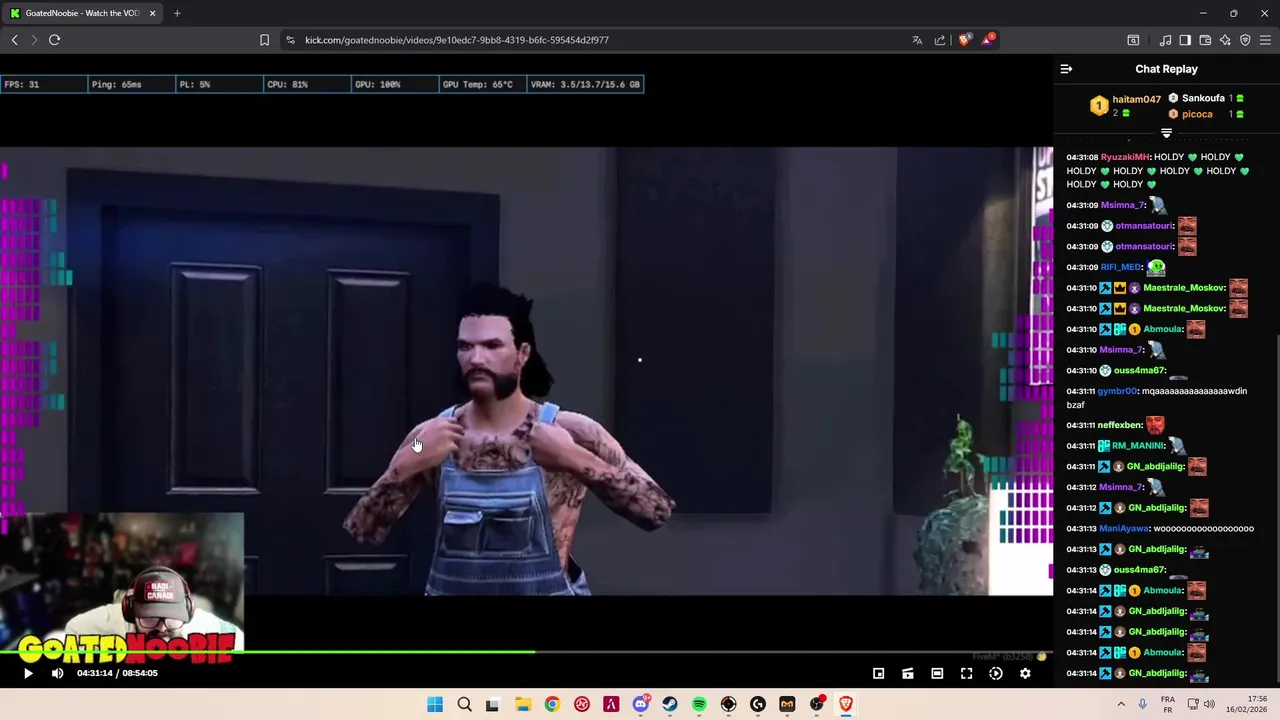Image resolution: width=1280 pixels, height=720 pixels.
Task: Mute the video with the speaker icon
Action: pyautogui.click(x=57, y=673)
